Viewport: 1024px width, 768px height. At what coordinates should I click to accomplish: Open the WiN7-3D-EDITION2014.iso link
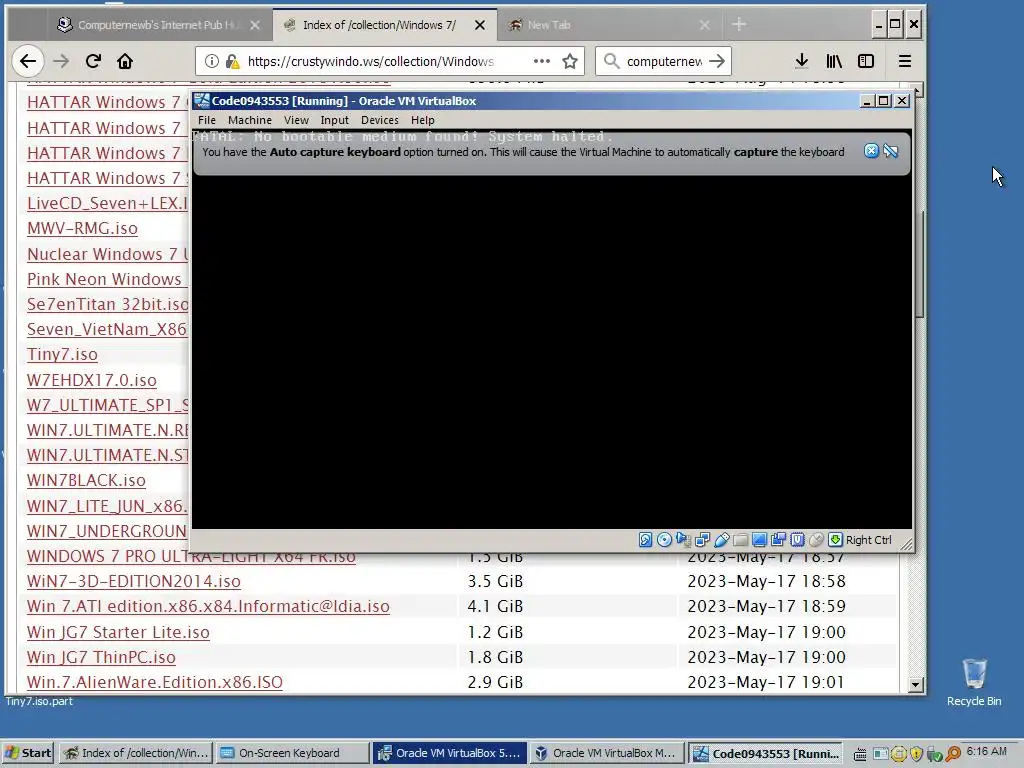134,581
